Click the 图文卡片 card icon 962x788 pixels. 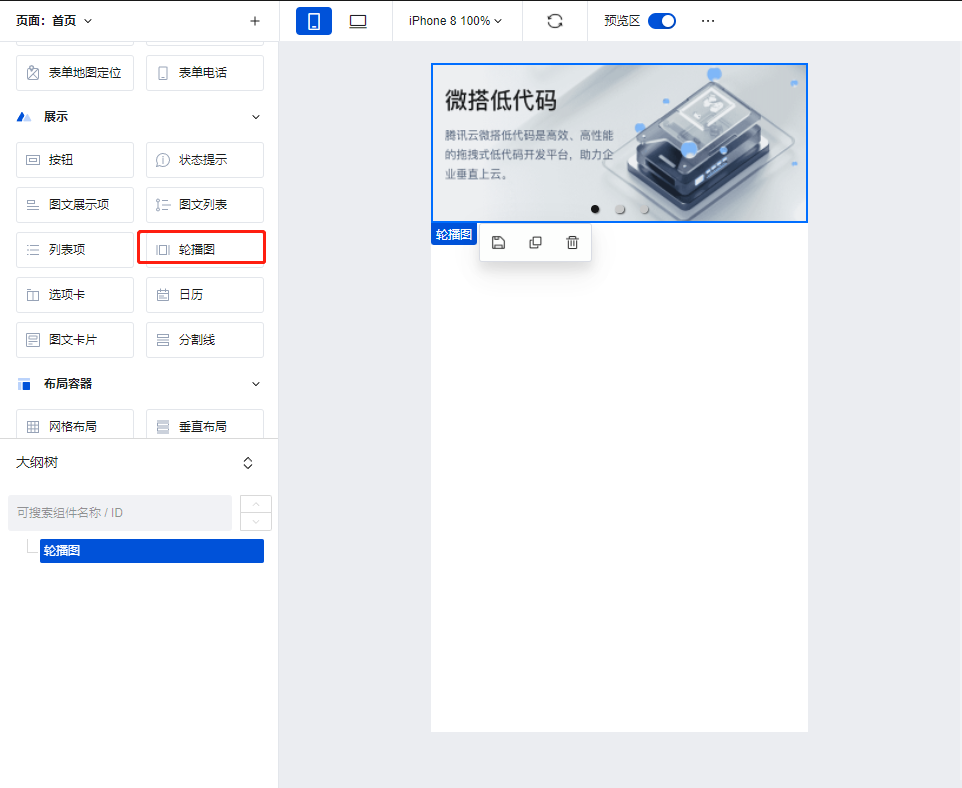click(33, 340)
